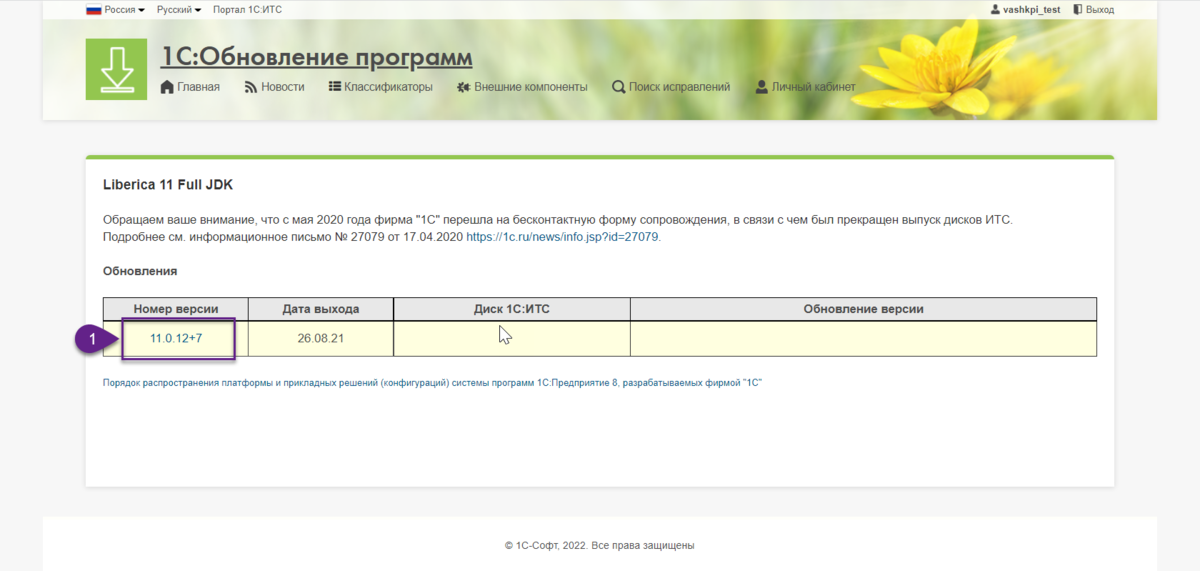This screenshot has height=571, width=1200.
Task: Open the Новости menu item
Action: click(x=283, y=87)
